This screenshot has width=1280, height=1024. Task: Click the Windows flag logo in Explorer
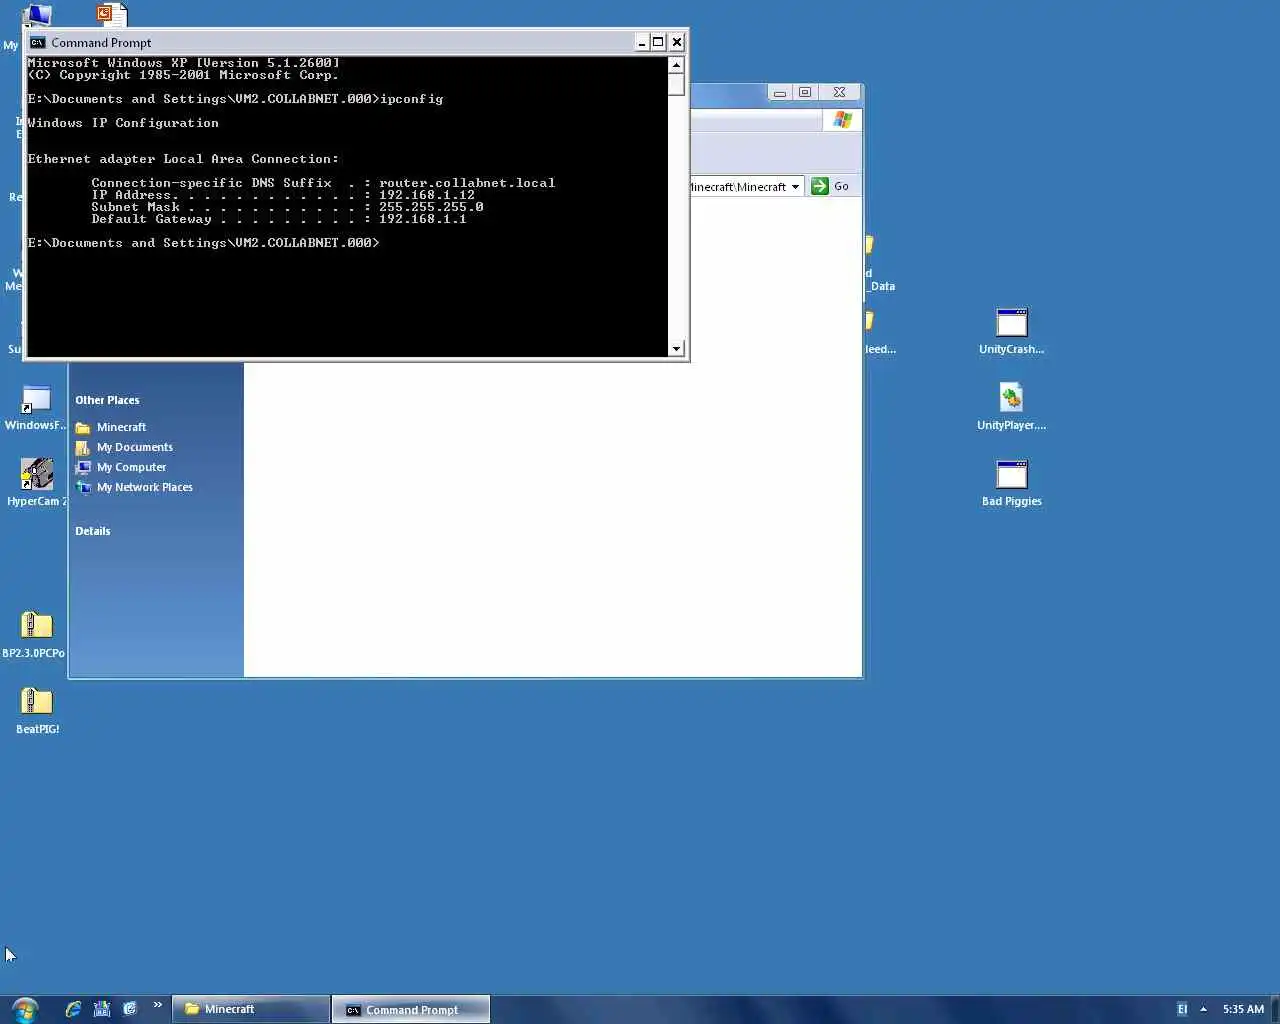pos(843,120)
